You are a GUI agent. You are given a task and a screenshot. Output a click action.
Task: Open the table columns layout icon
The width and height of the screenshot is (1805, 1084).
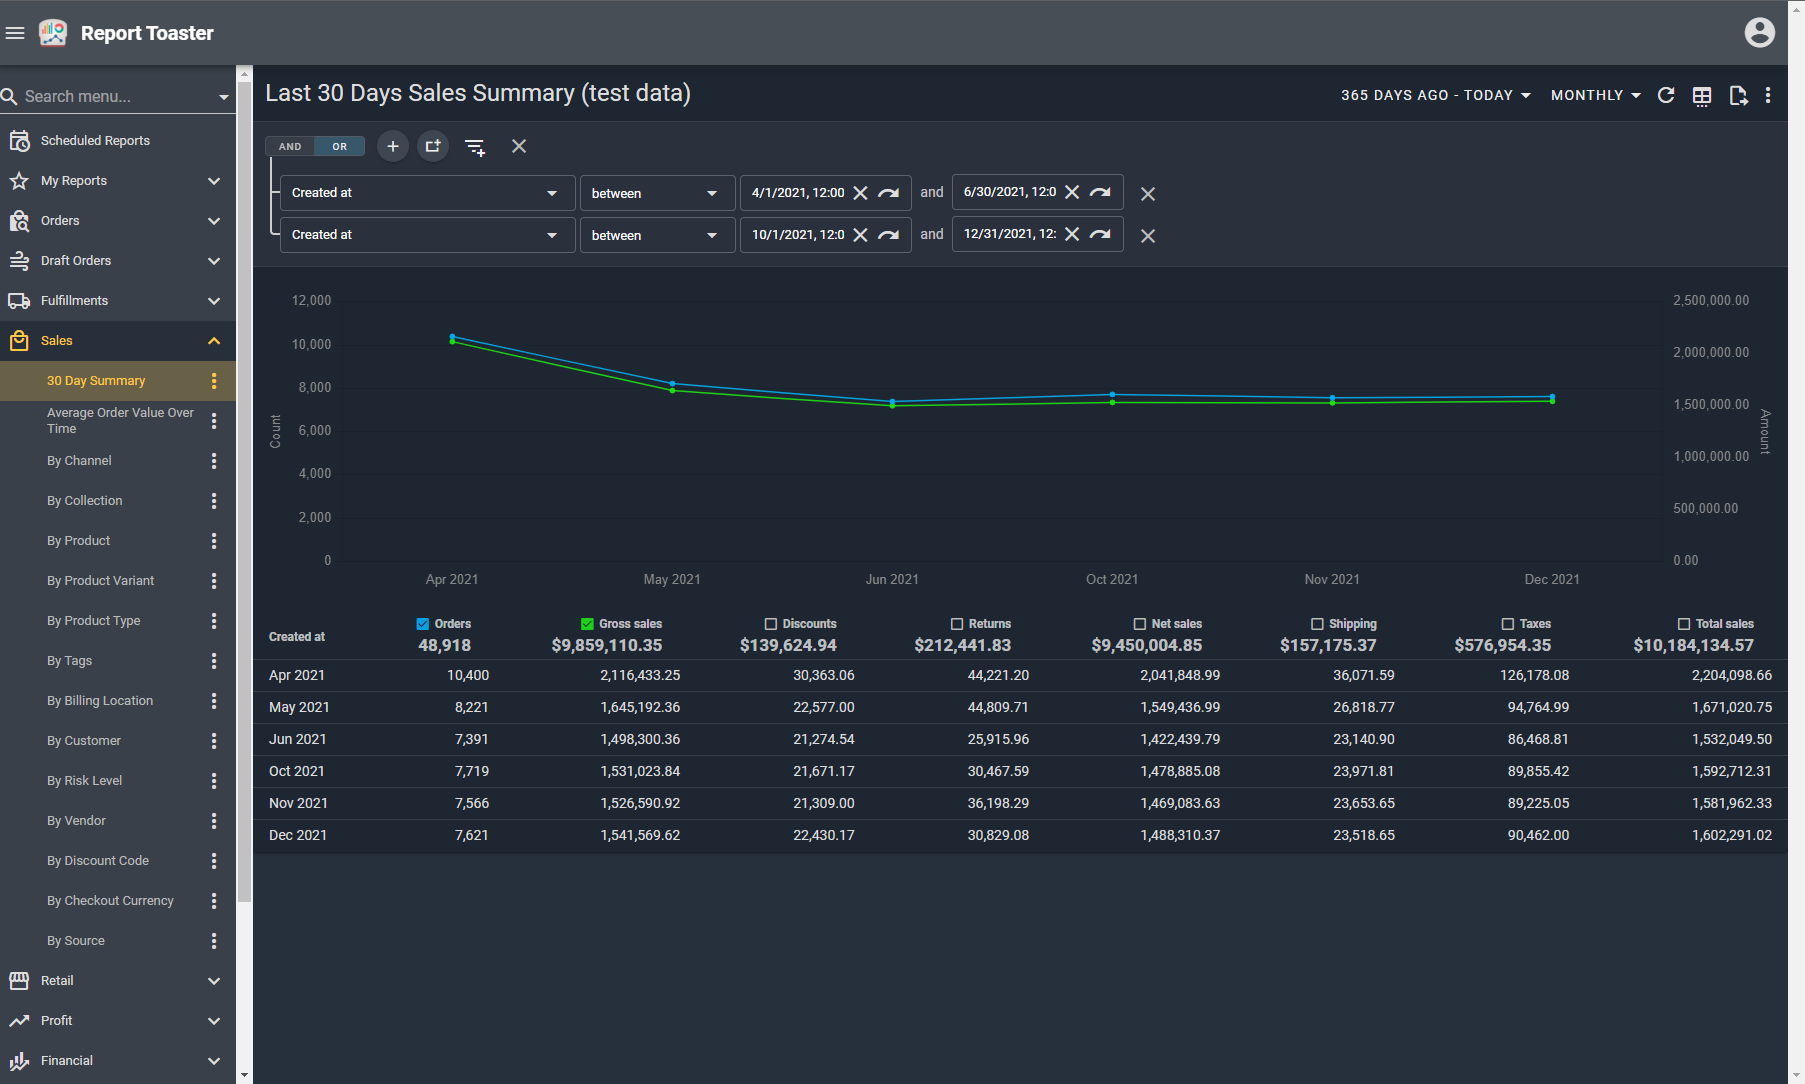(1702, 95)
